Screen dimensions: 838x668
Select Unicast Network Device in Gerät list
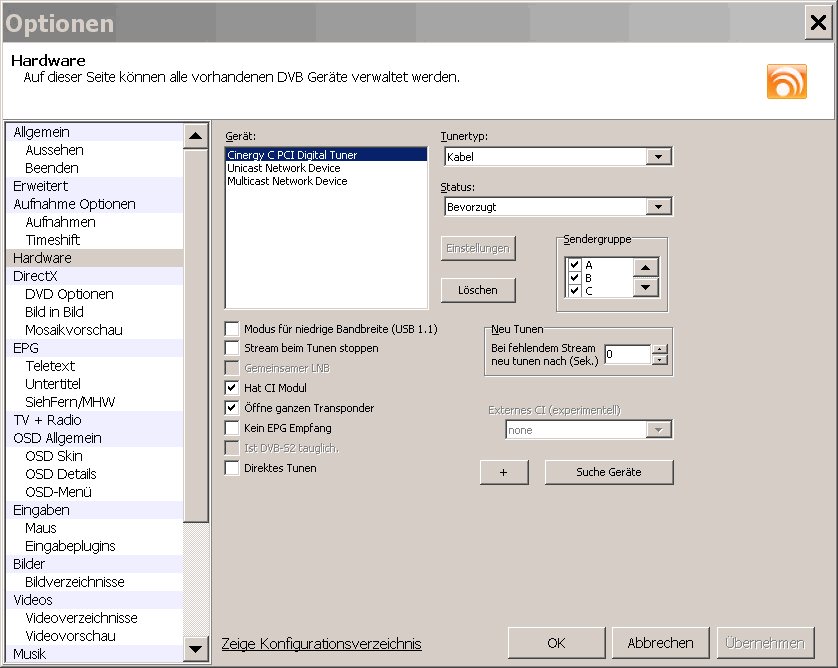point(284,169)
